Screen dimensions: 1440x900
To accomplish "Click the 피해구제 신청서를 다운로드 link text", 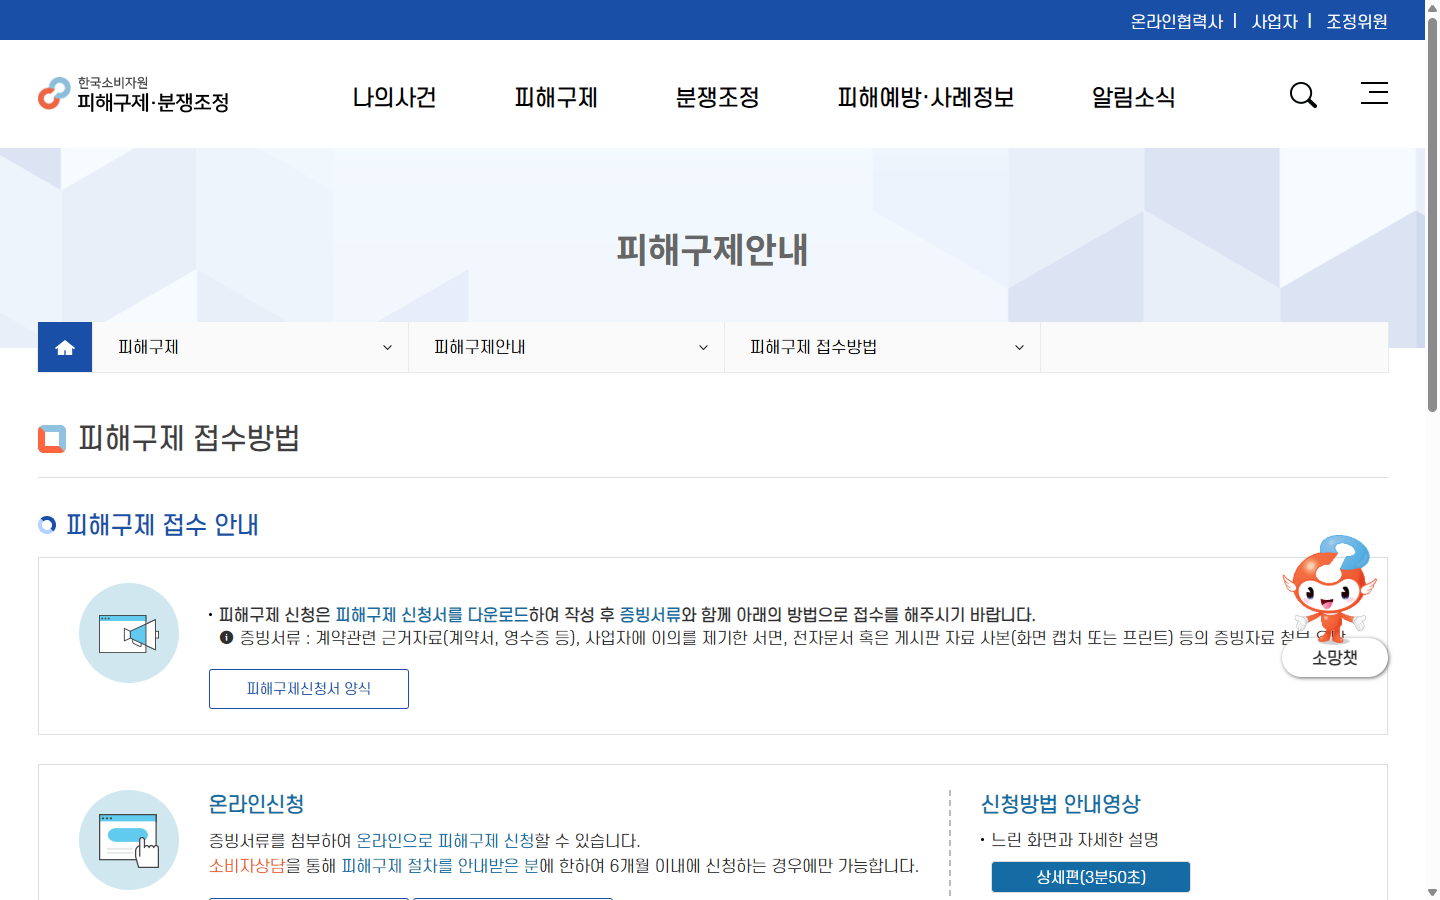I will pos(432,614).
